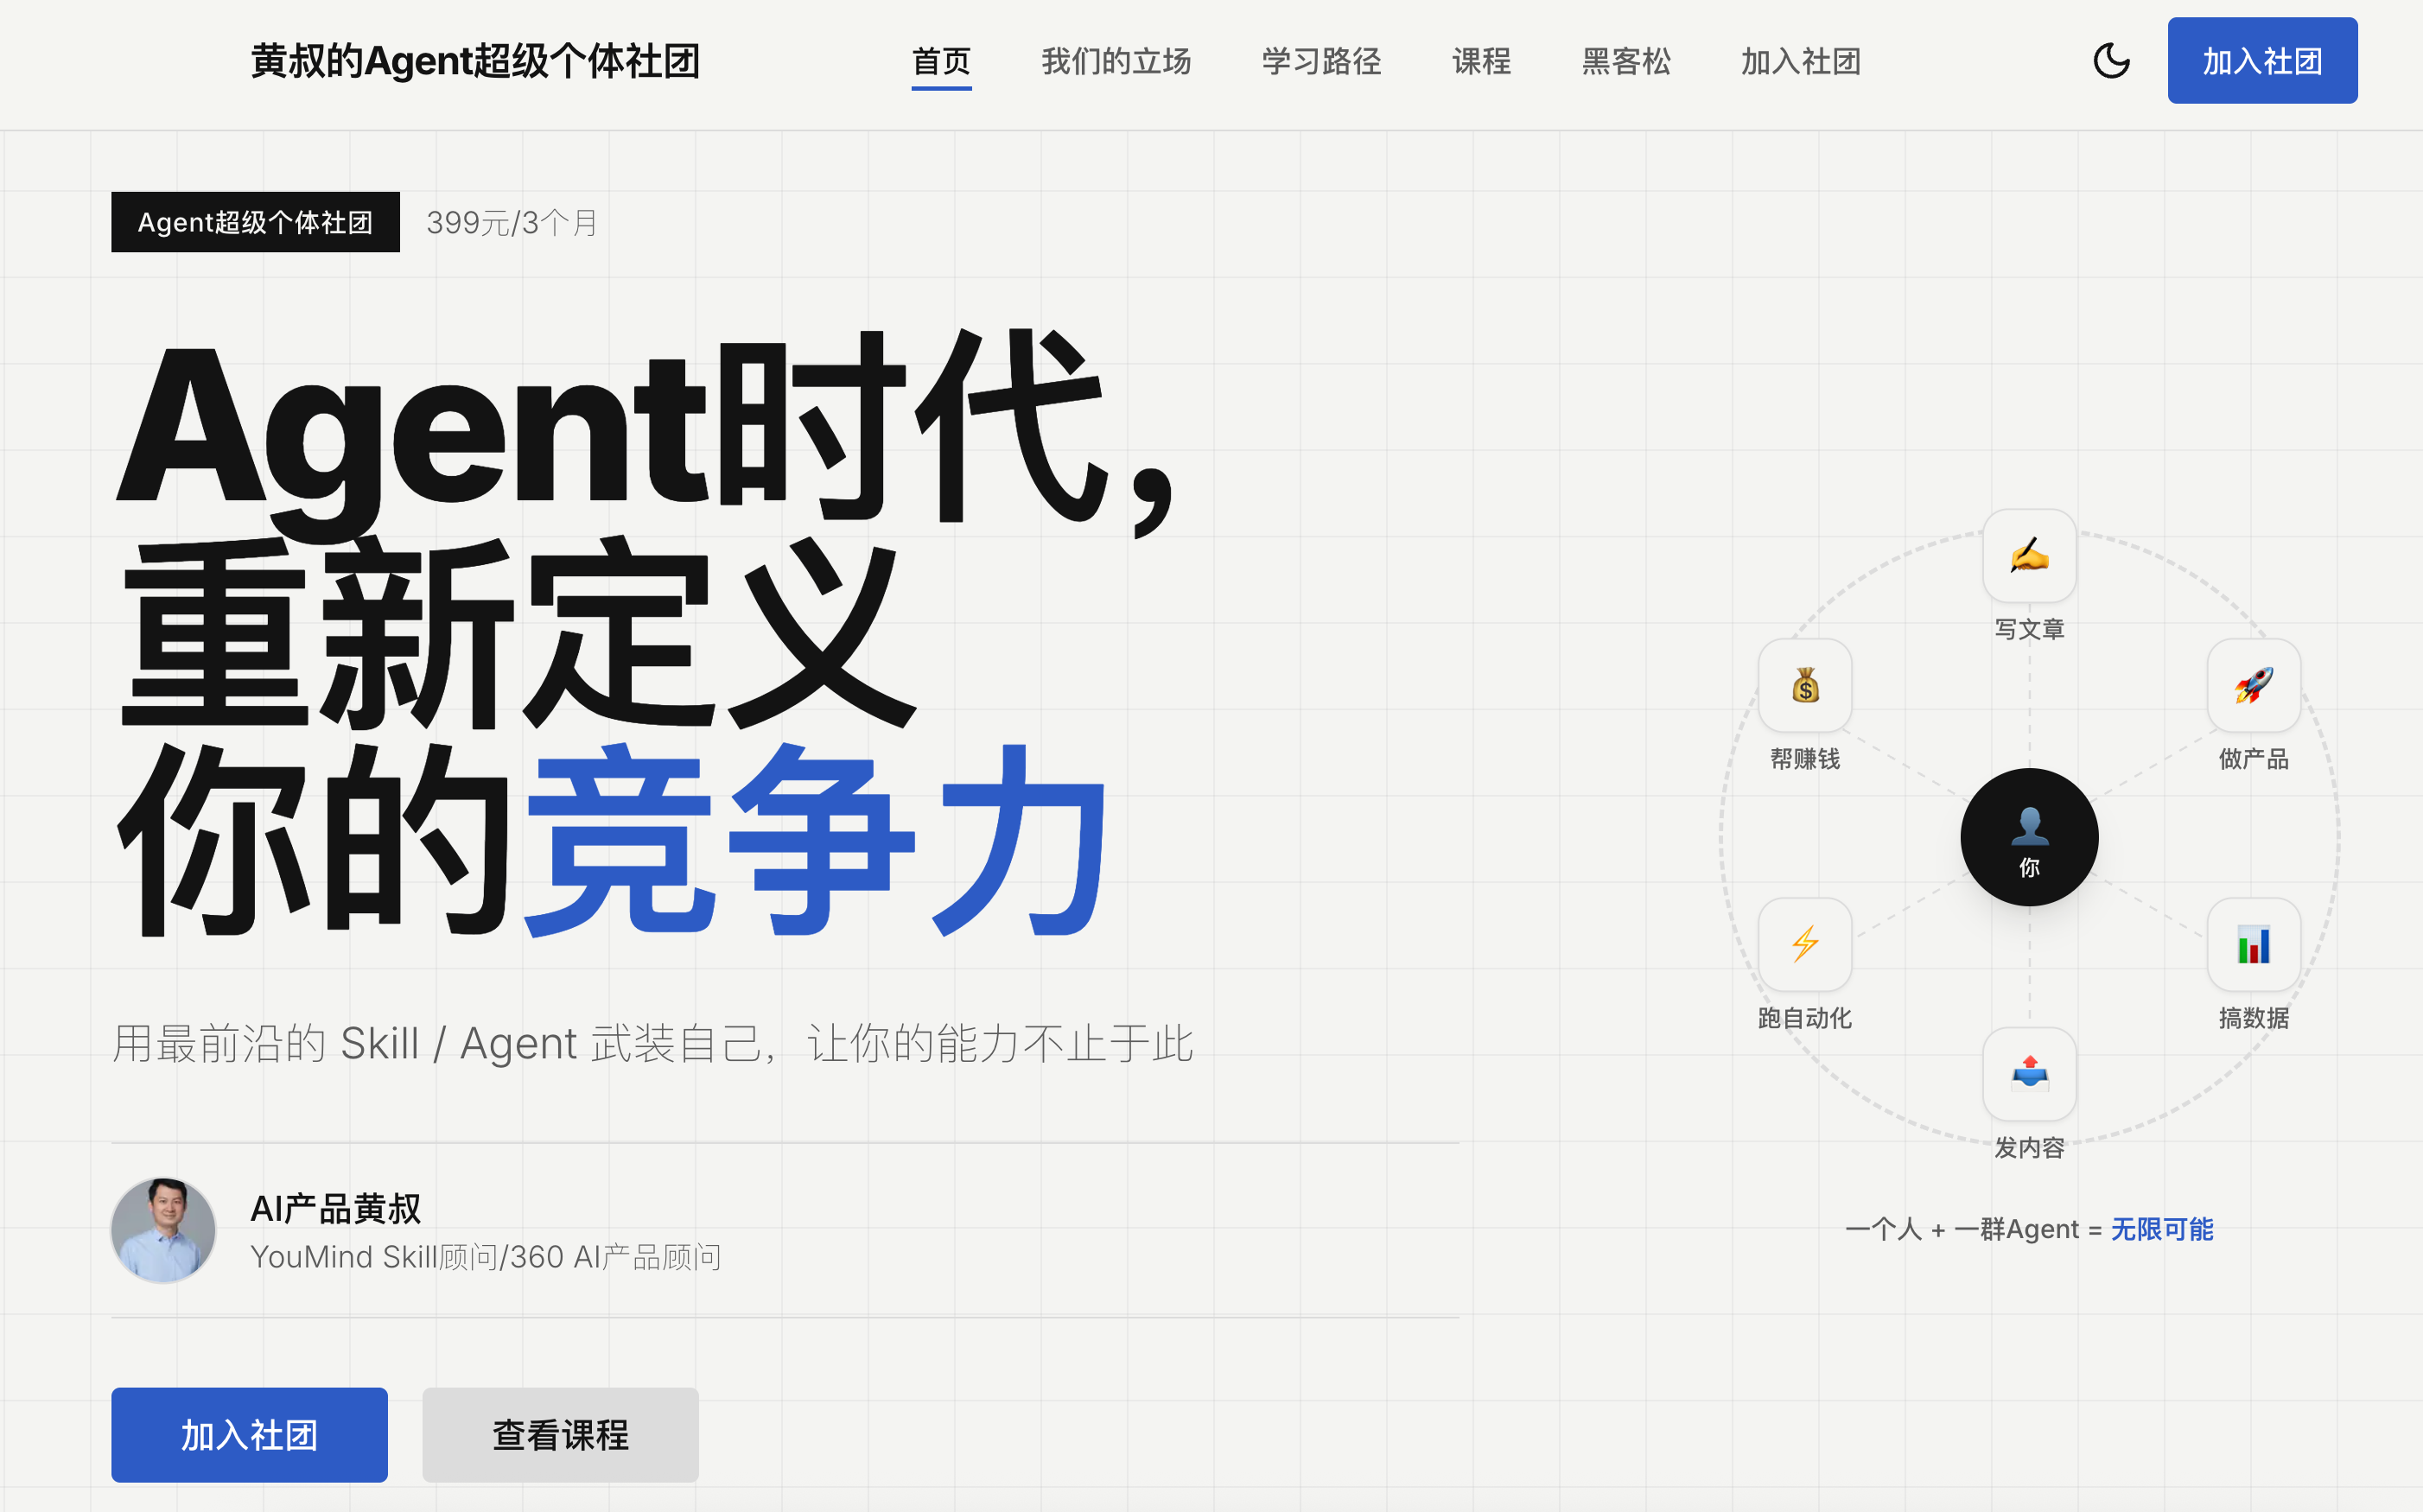Open the 黑客松 nav link

pyautogui.click(x=1626, y=62)
